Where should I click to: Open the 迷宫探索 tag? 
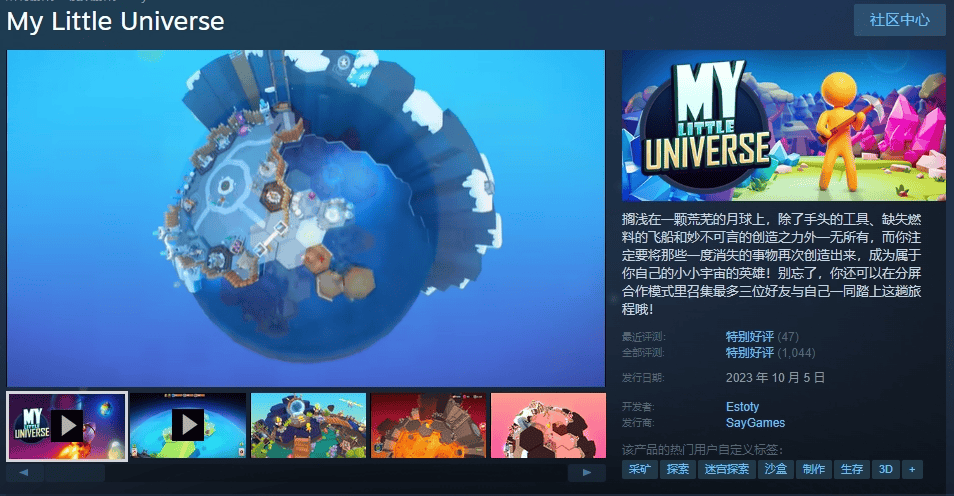726,469
